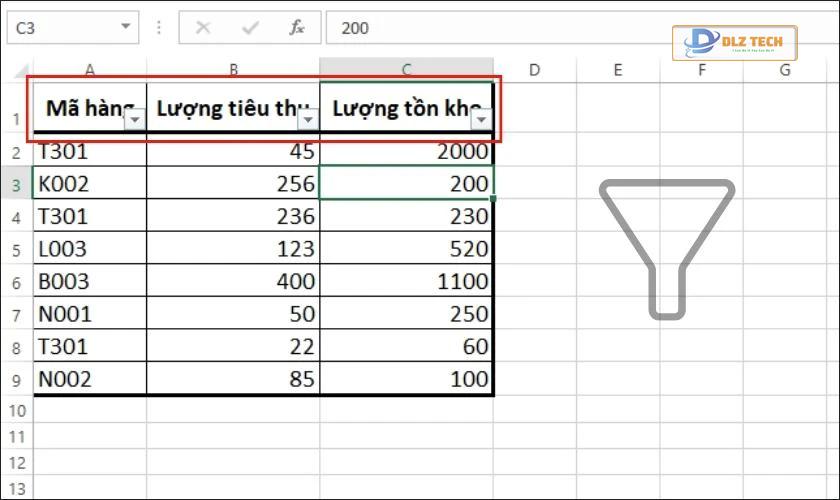Select row 1 header
The image size is (840, 500).
pos(17,107)
